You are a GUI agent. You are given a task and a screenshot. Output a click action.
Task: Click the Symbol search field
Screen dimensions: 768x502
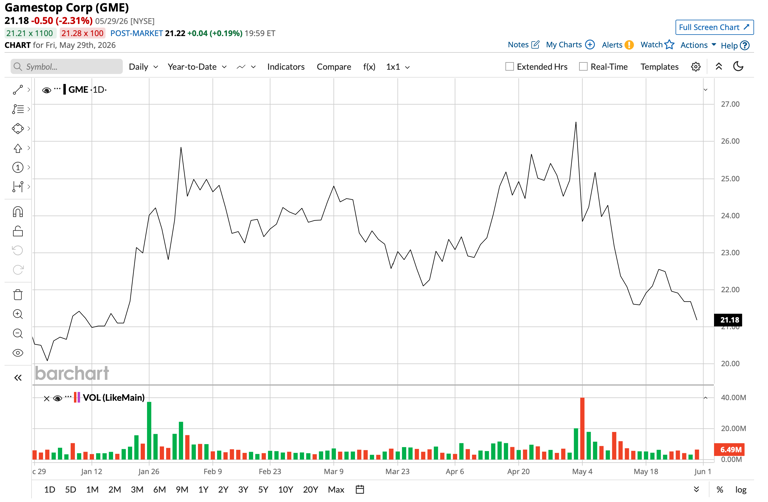[x=67, y=67]
